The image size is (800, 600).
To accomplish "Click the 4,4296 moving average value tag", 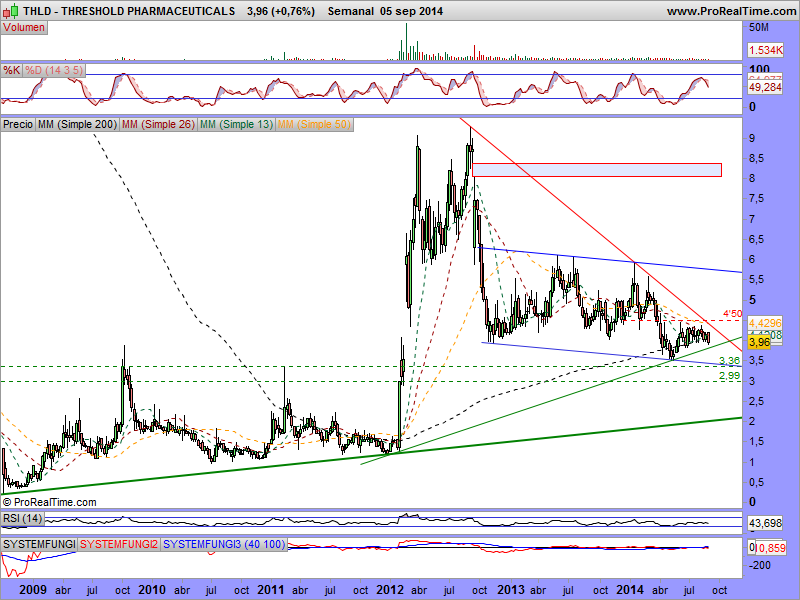I will point(765,323).
